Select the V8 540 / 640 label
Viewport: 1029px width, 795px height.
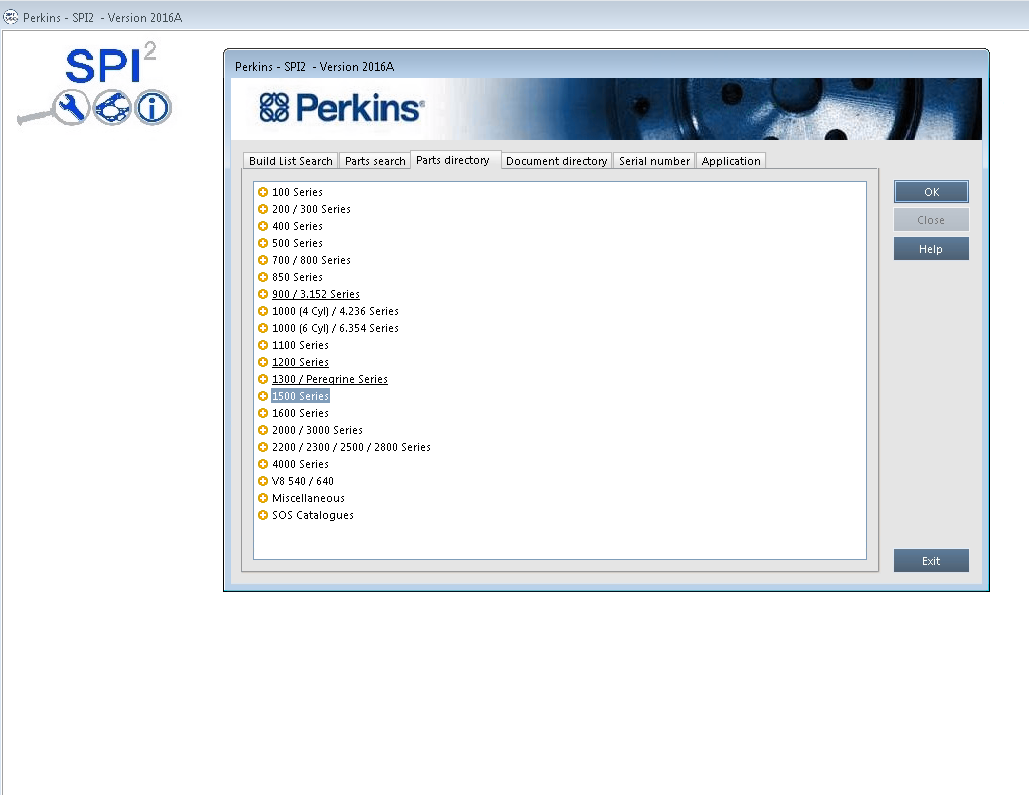tap(303, 481)
